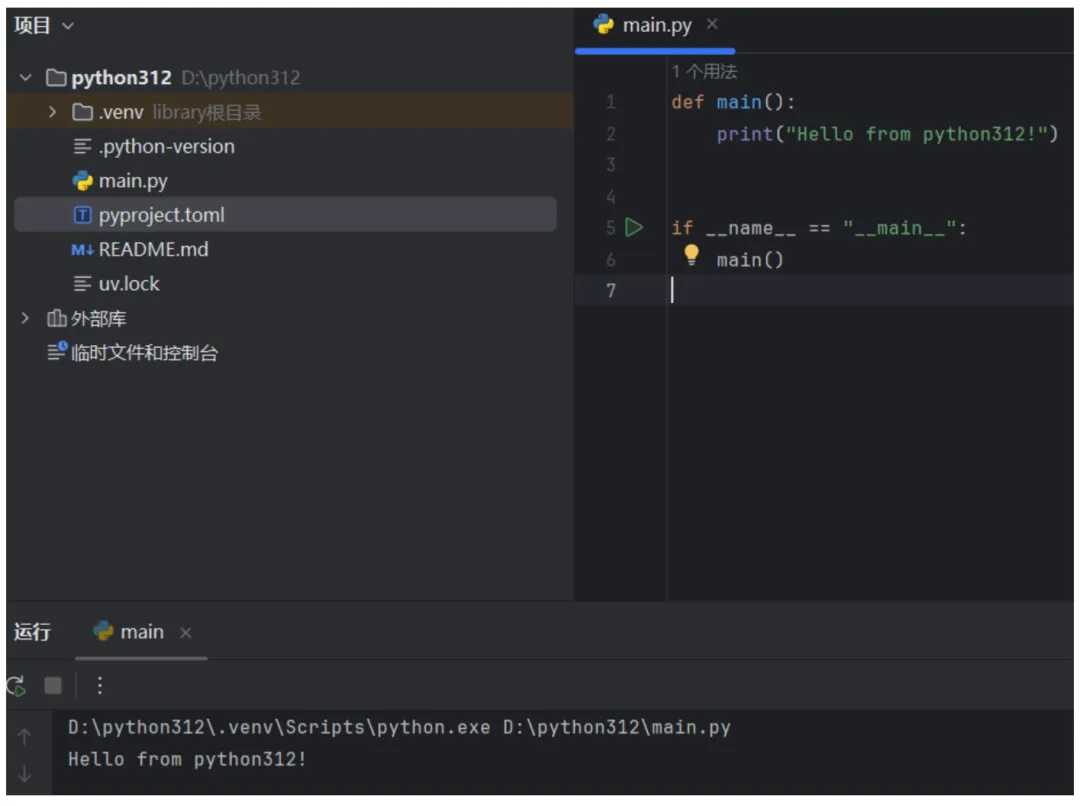
Task: Open the run toolbar more options menu
Action: point(99,686)
